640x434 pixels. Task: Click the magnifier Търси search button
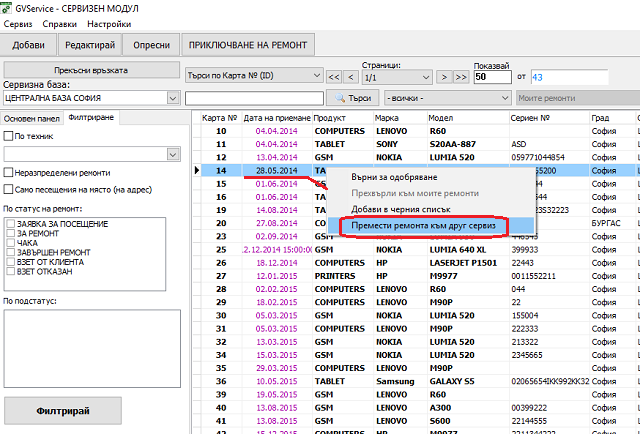tap(353, 98)
